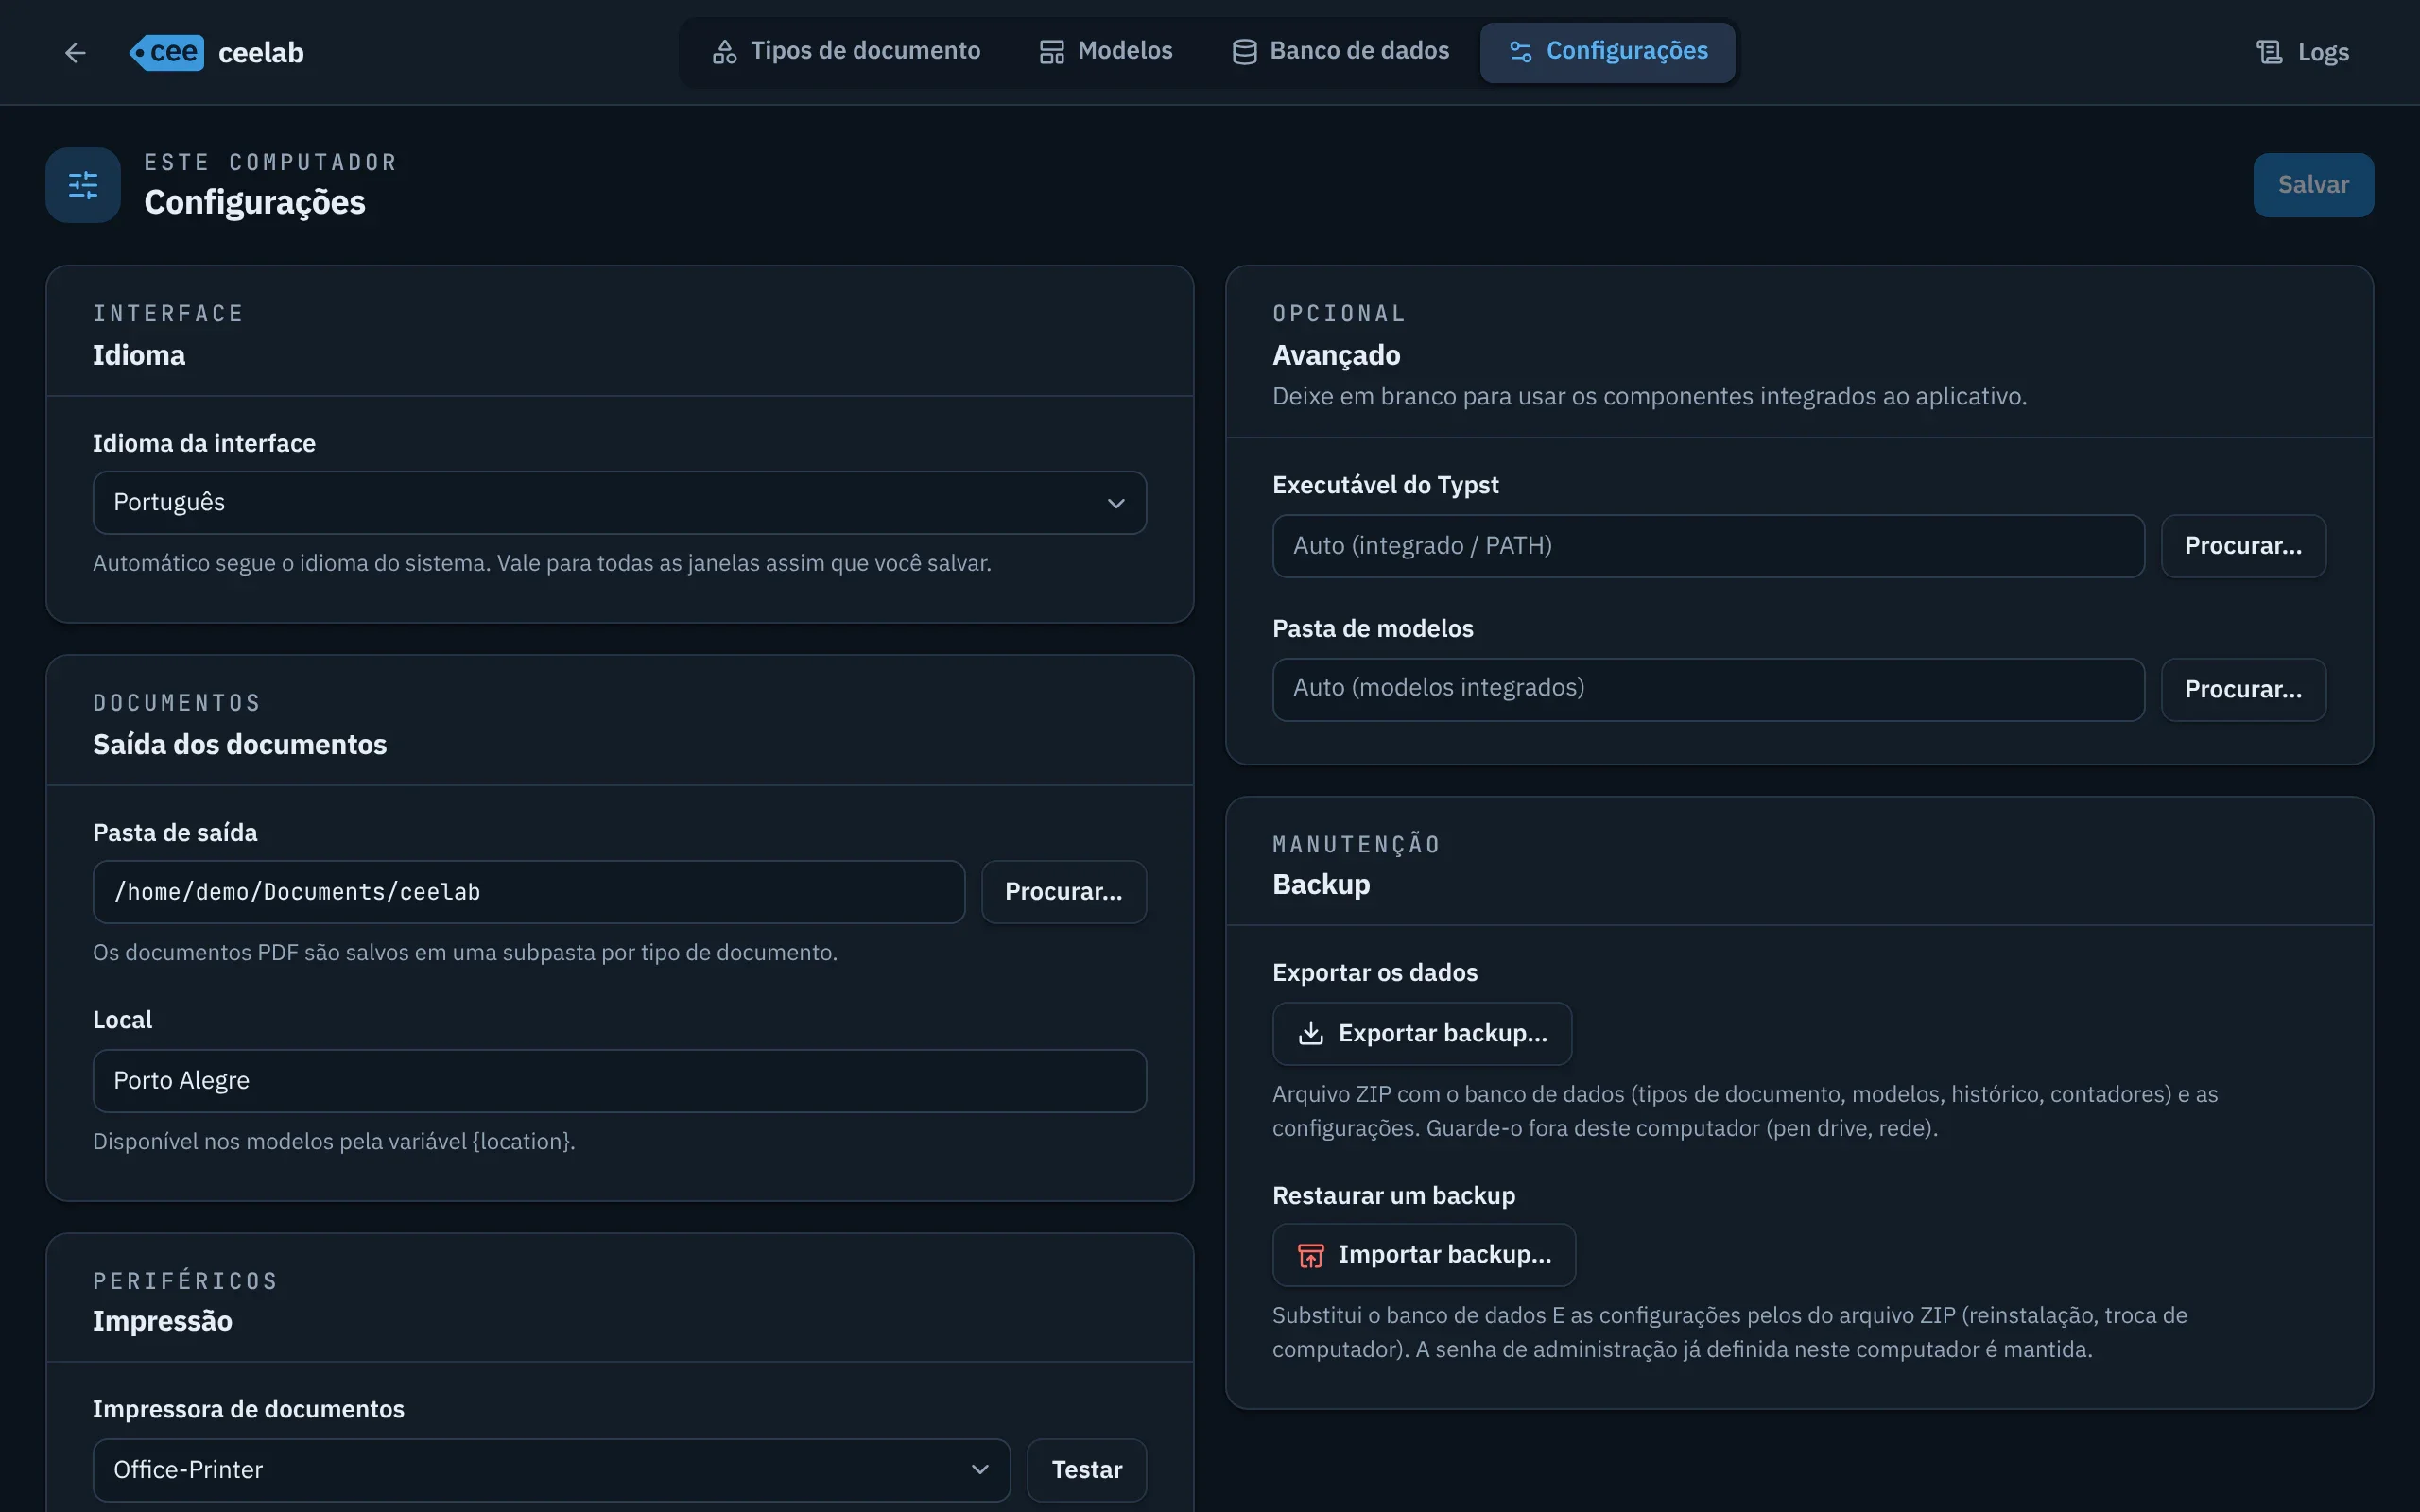Image resolution: width=2420 pixels, height=1512 pixels.
Task: Switch to the Modelos tab
Action: click(x=1106, y=51)
